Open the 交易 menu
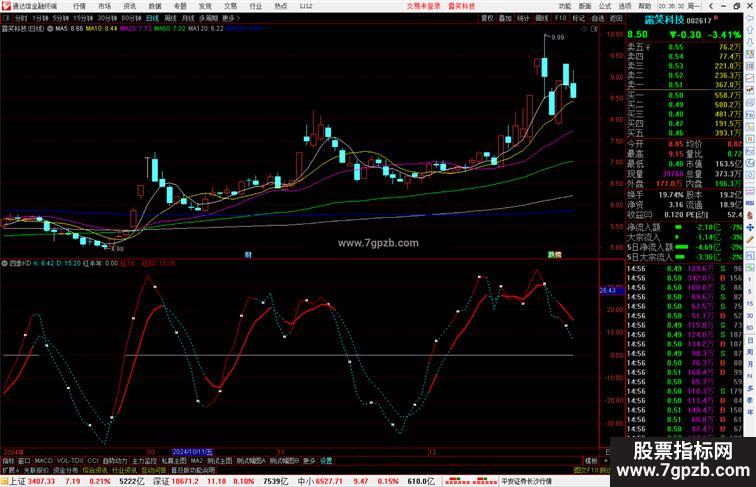Image resolution: width=756 pixels, height=487 pixels. pos(230,6)
